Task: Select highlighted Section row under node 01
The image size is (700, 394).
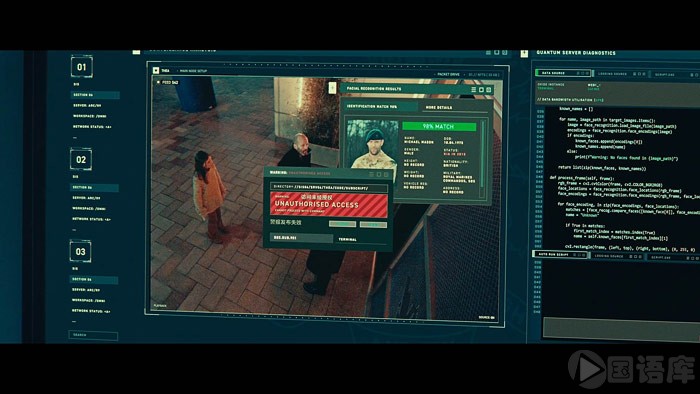Action: point(95,95)
